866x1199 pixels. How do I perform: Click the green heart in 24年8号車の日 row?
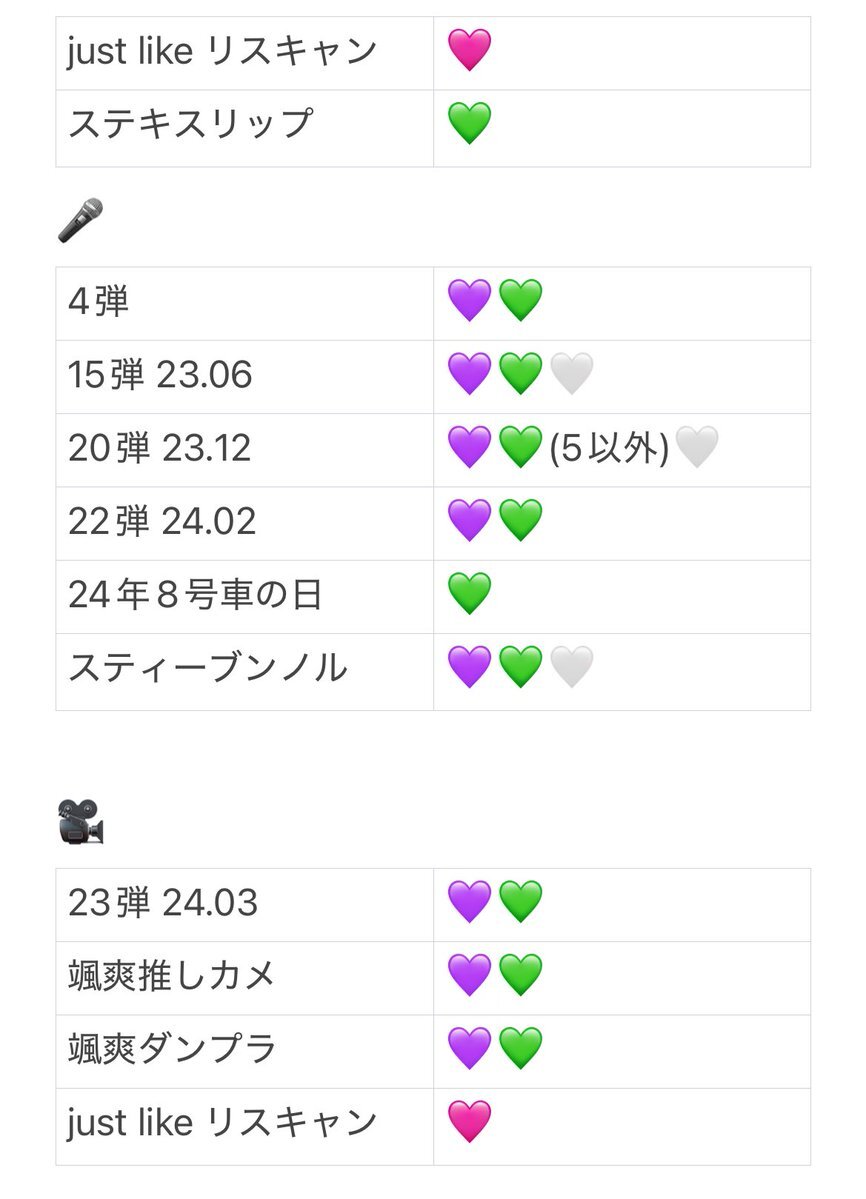(469, 593)
